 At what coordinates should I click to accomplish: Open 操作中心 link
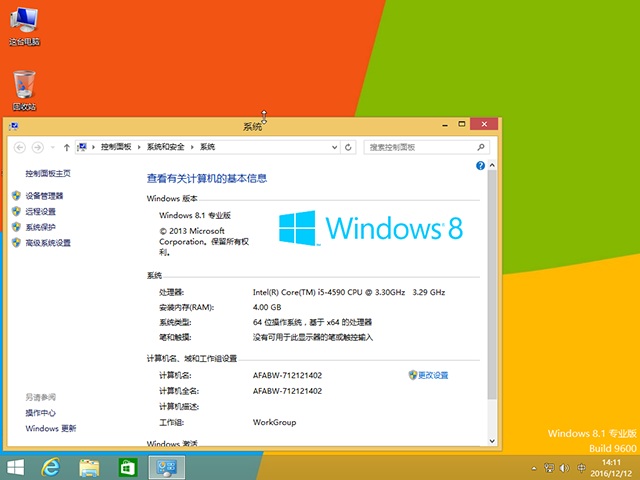[x=40, y=413]
